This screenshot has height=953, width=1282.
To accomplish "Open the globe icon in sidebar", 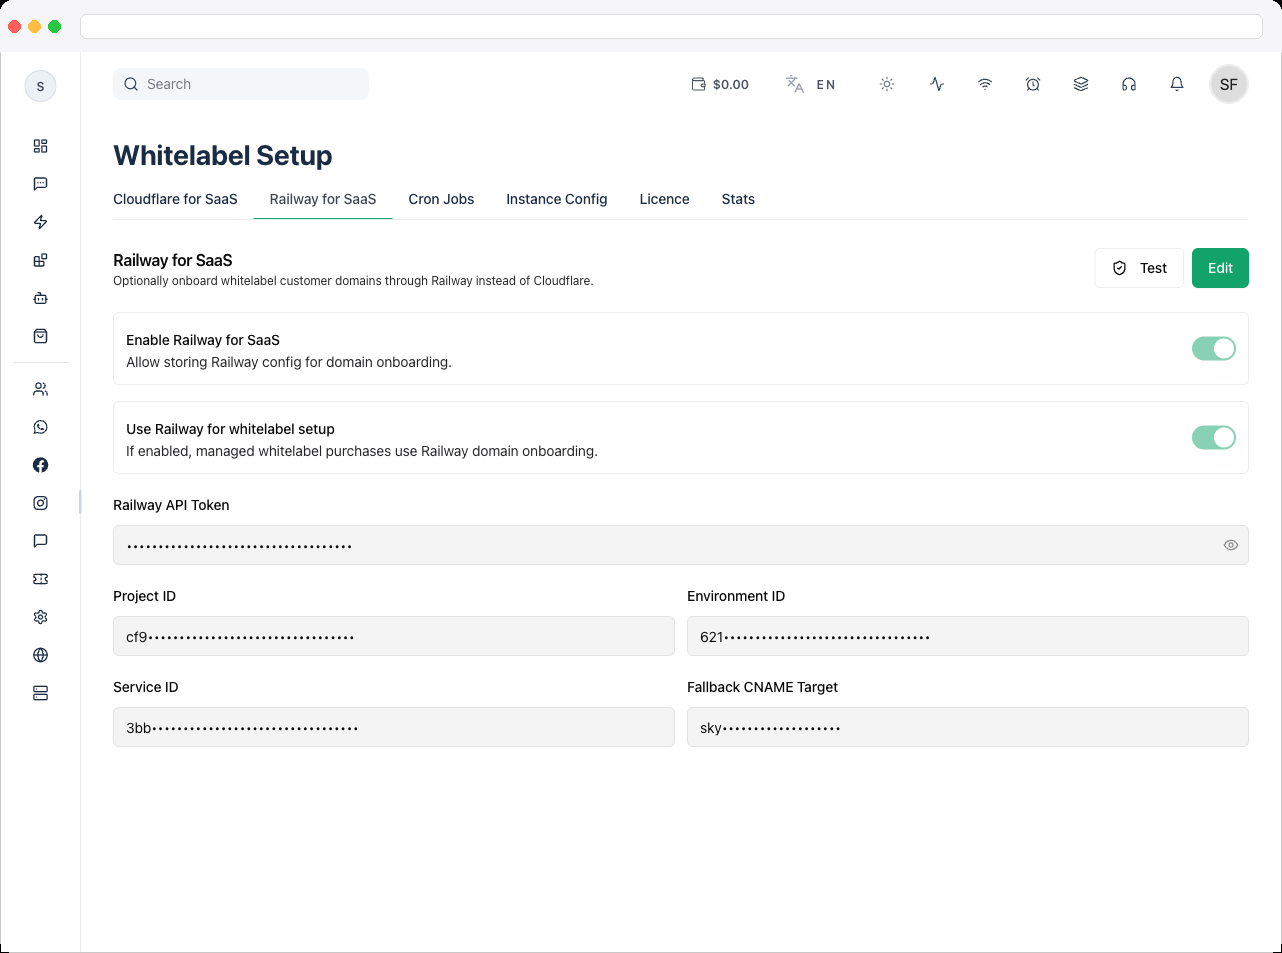I will pos(40,655).
